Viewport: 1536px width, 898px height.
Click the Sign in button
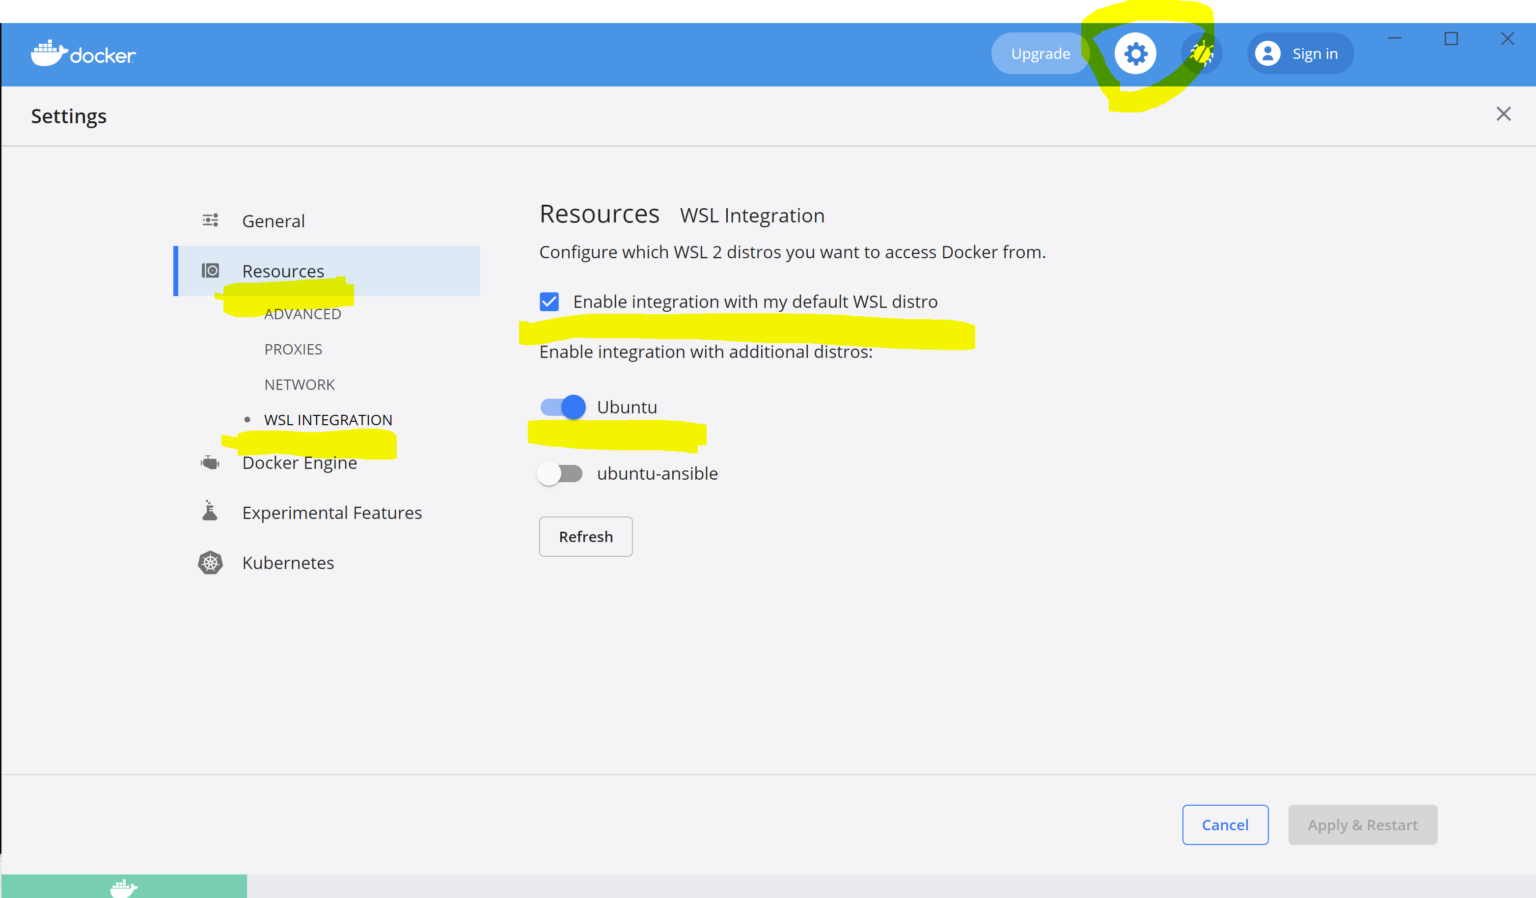[x=1300, y=53]
